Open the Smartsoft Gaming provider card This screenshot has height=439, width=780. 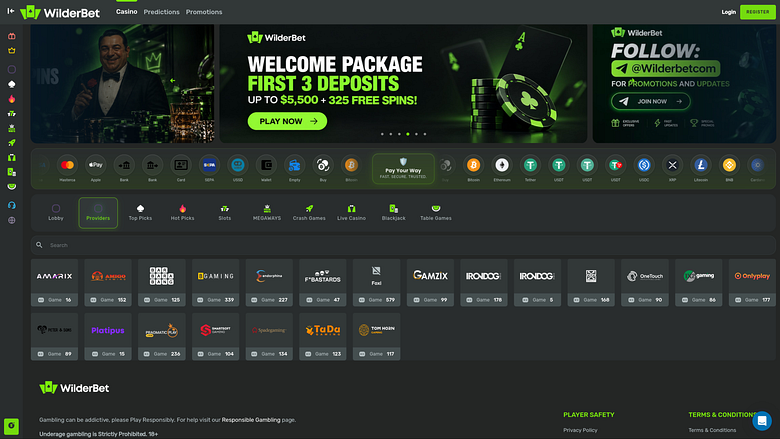pos(215,337)
